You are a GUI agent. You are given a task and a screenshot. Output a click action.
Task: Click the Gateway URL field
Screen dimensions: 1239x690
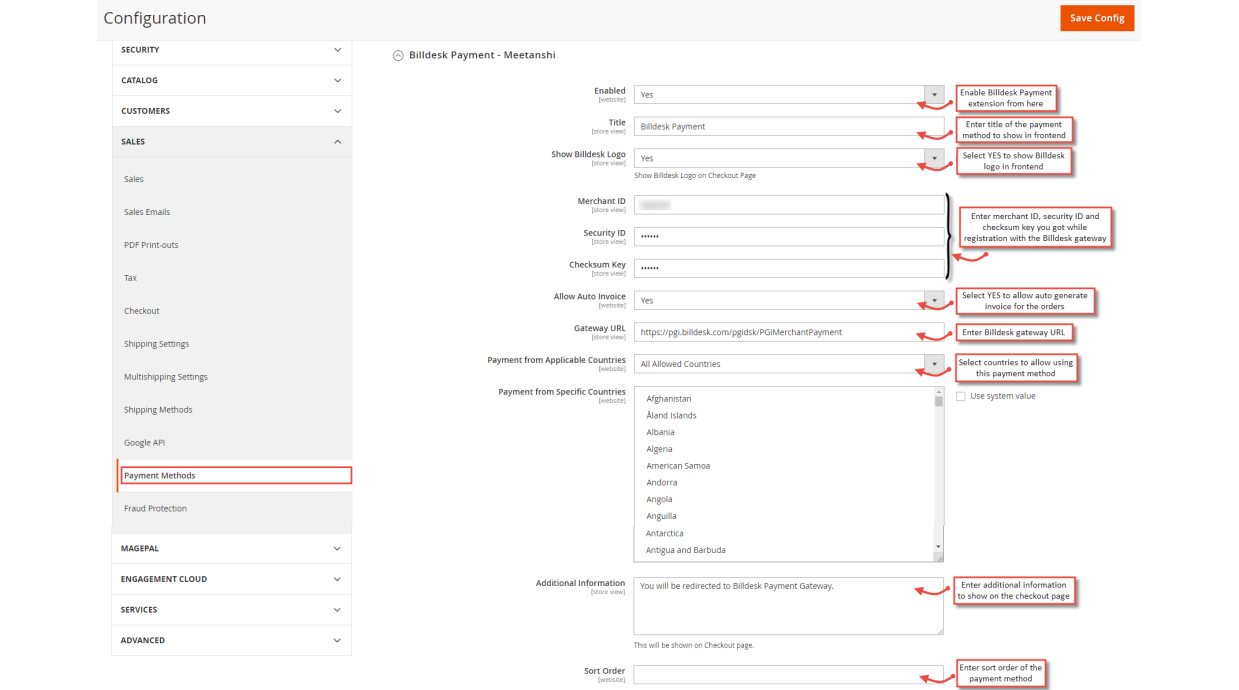tap(788, 332)
